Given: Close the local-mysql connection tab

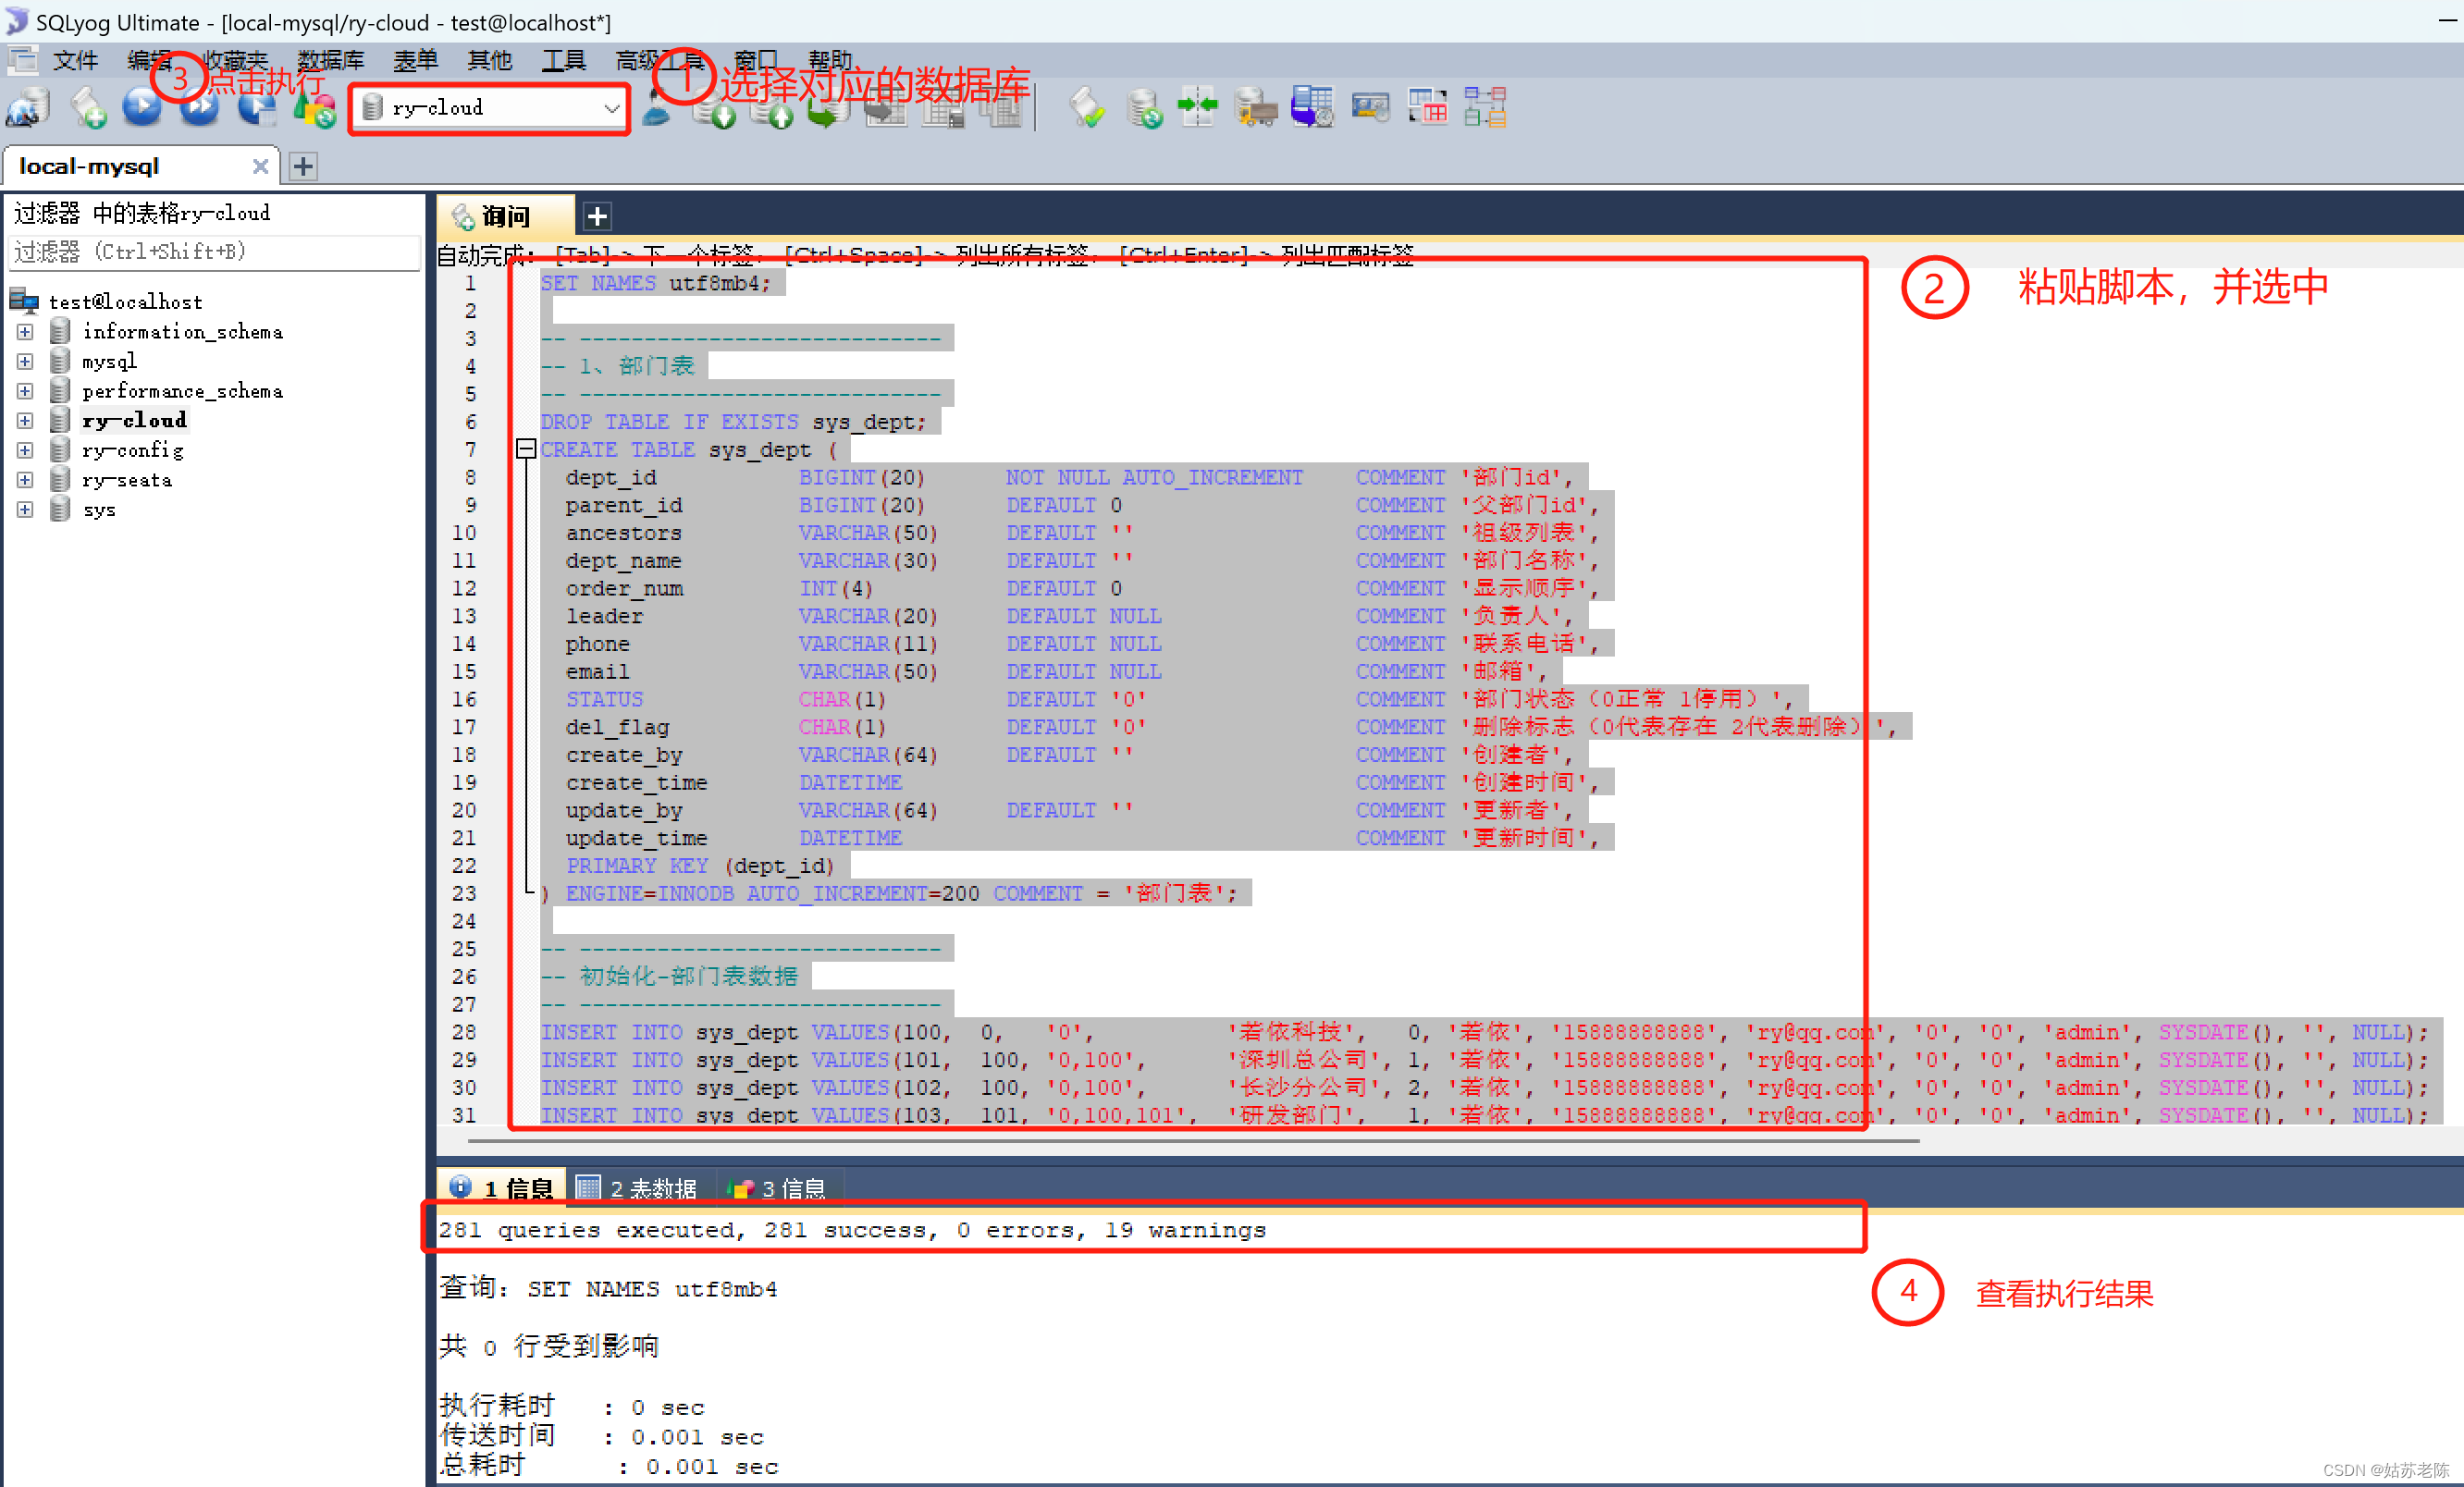Looking at the screenshot, I should [260, 166].
